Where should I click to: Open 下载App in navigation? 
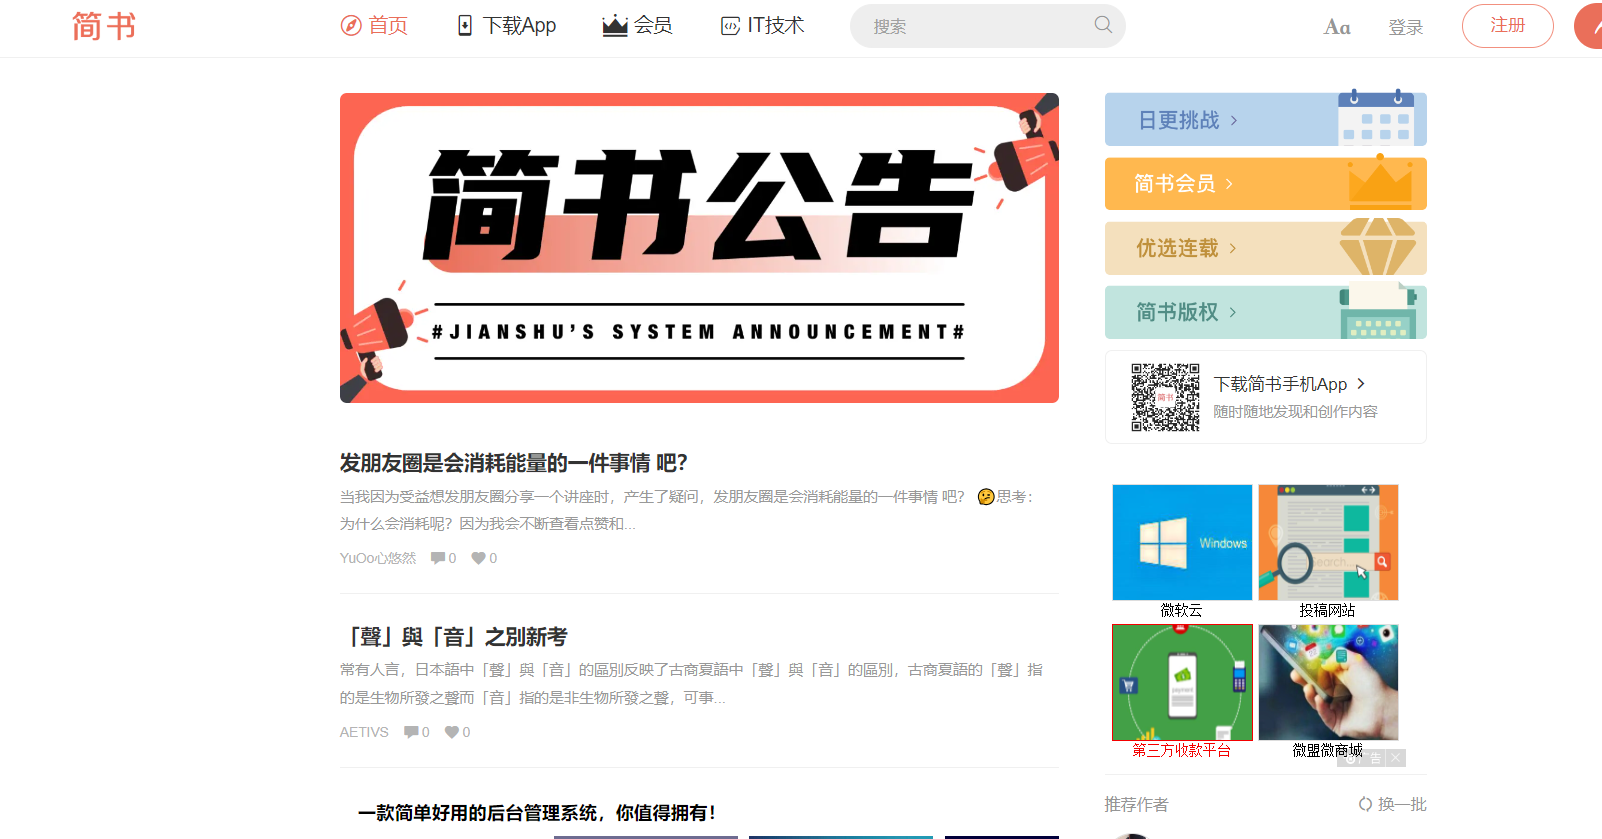pyautogui.click(x=506, y=26)
